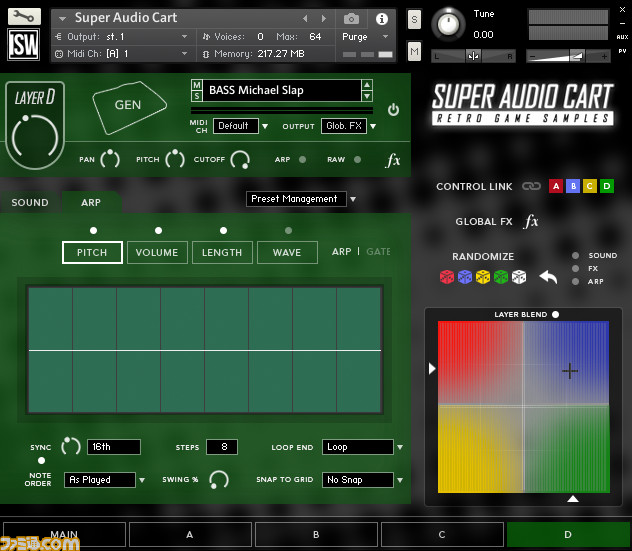Open the Snap to Grid dropdown
This screenshot has height=551, width=632.
362,480
